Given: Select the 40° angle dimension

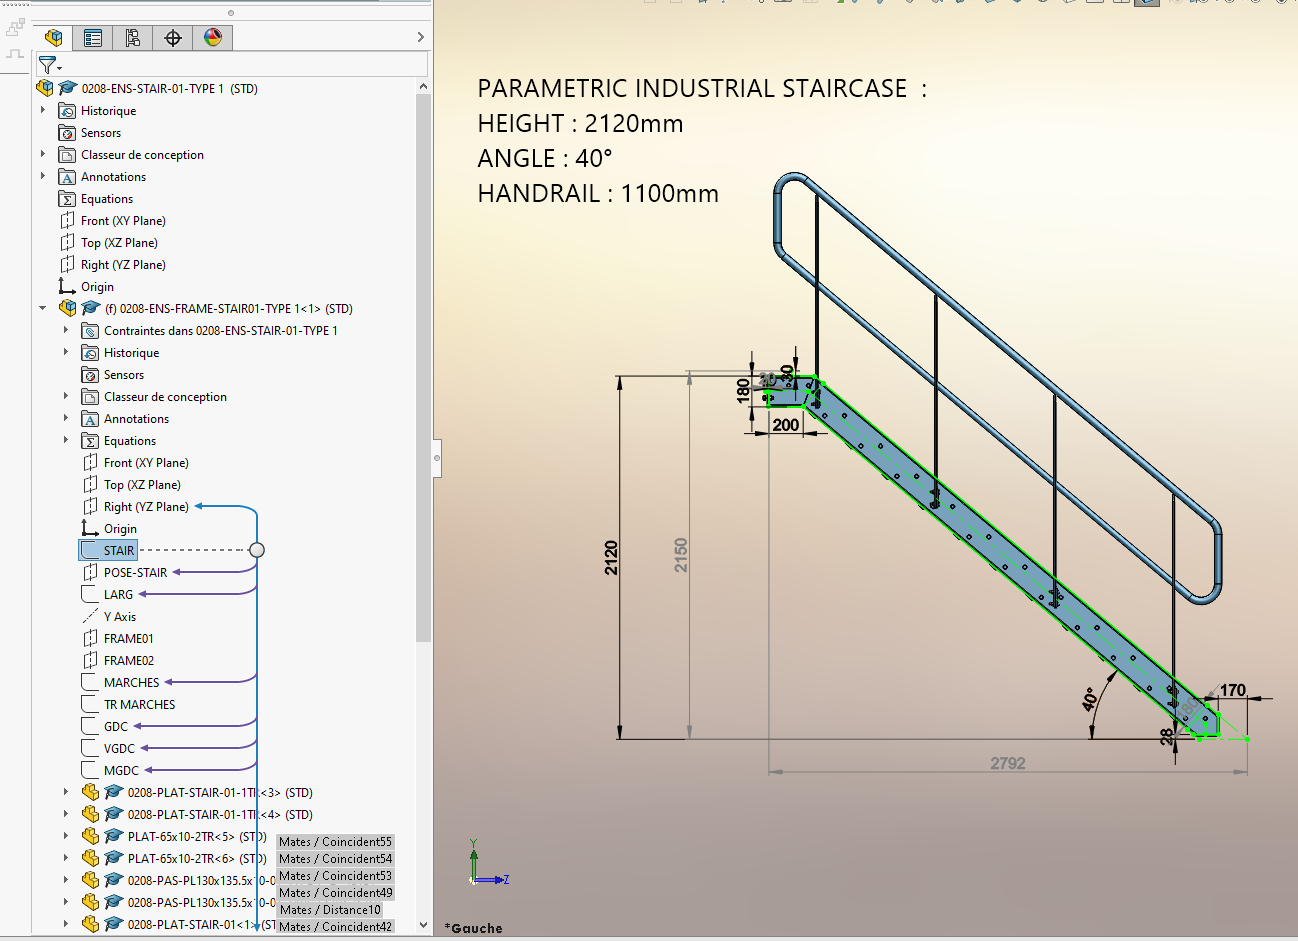Looking at the screenshot, I should click(x=1090, y=699).
